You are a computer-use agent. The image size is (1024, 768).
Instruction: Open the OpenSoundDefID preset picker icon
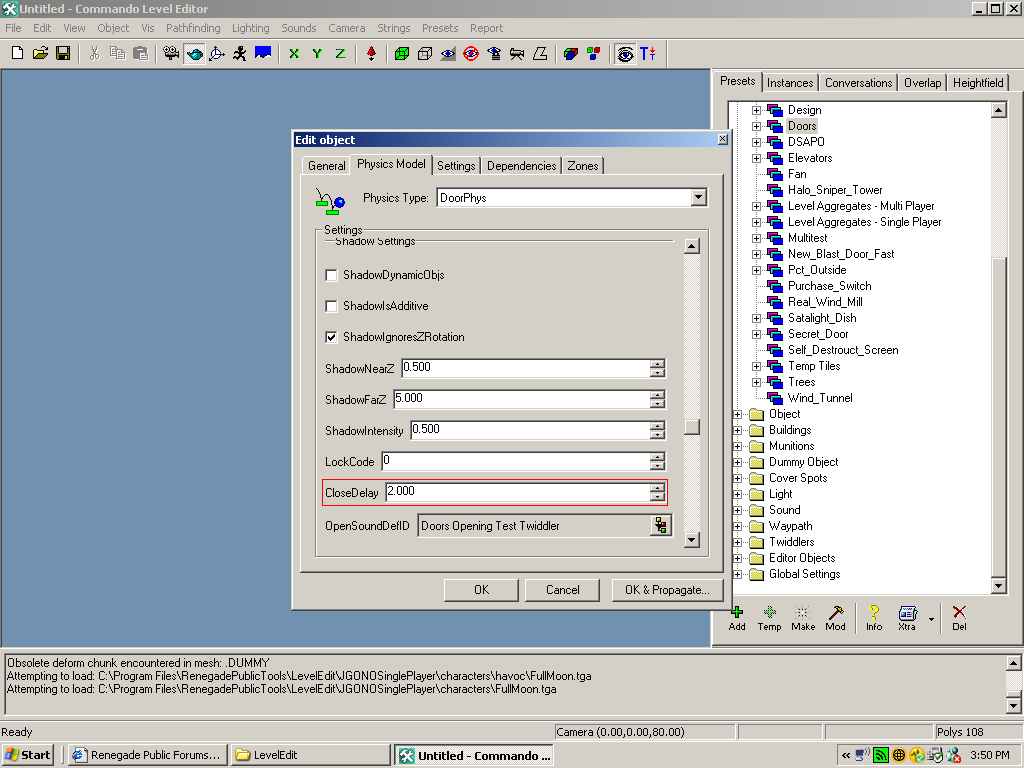tap(660, 525)
